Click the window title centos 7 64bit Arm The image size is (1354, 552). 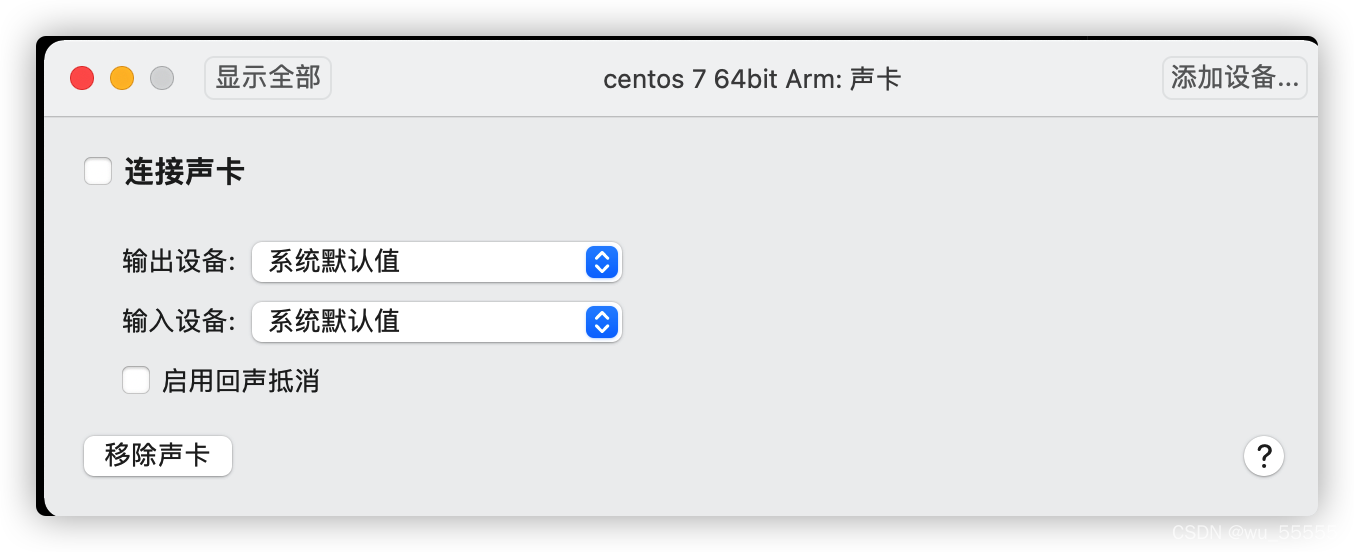point(720,79)
